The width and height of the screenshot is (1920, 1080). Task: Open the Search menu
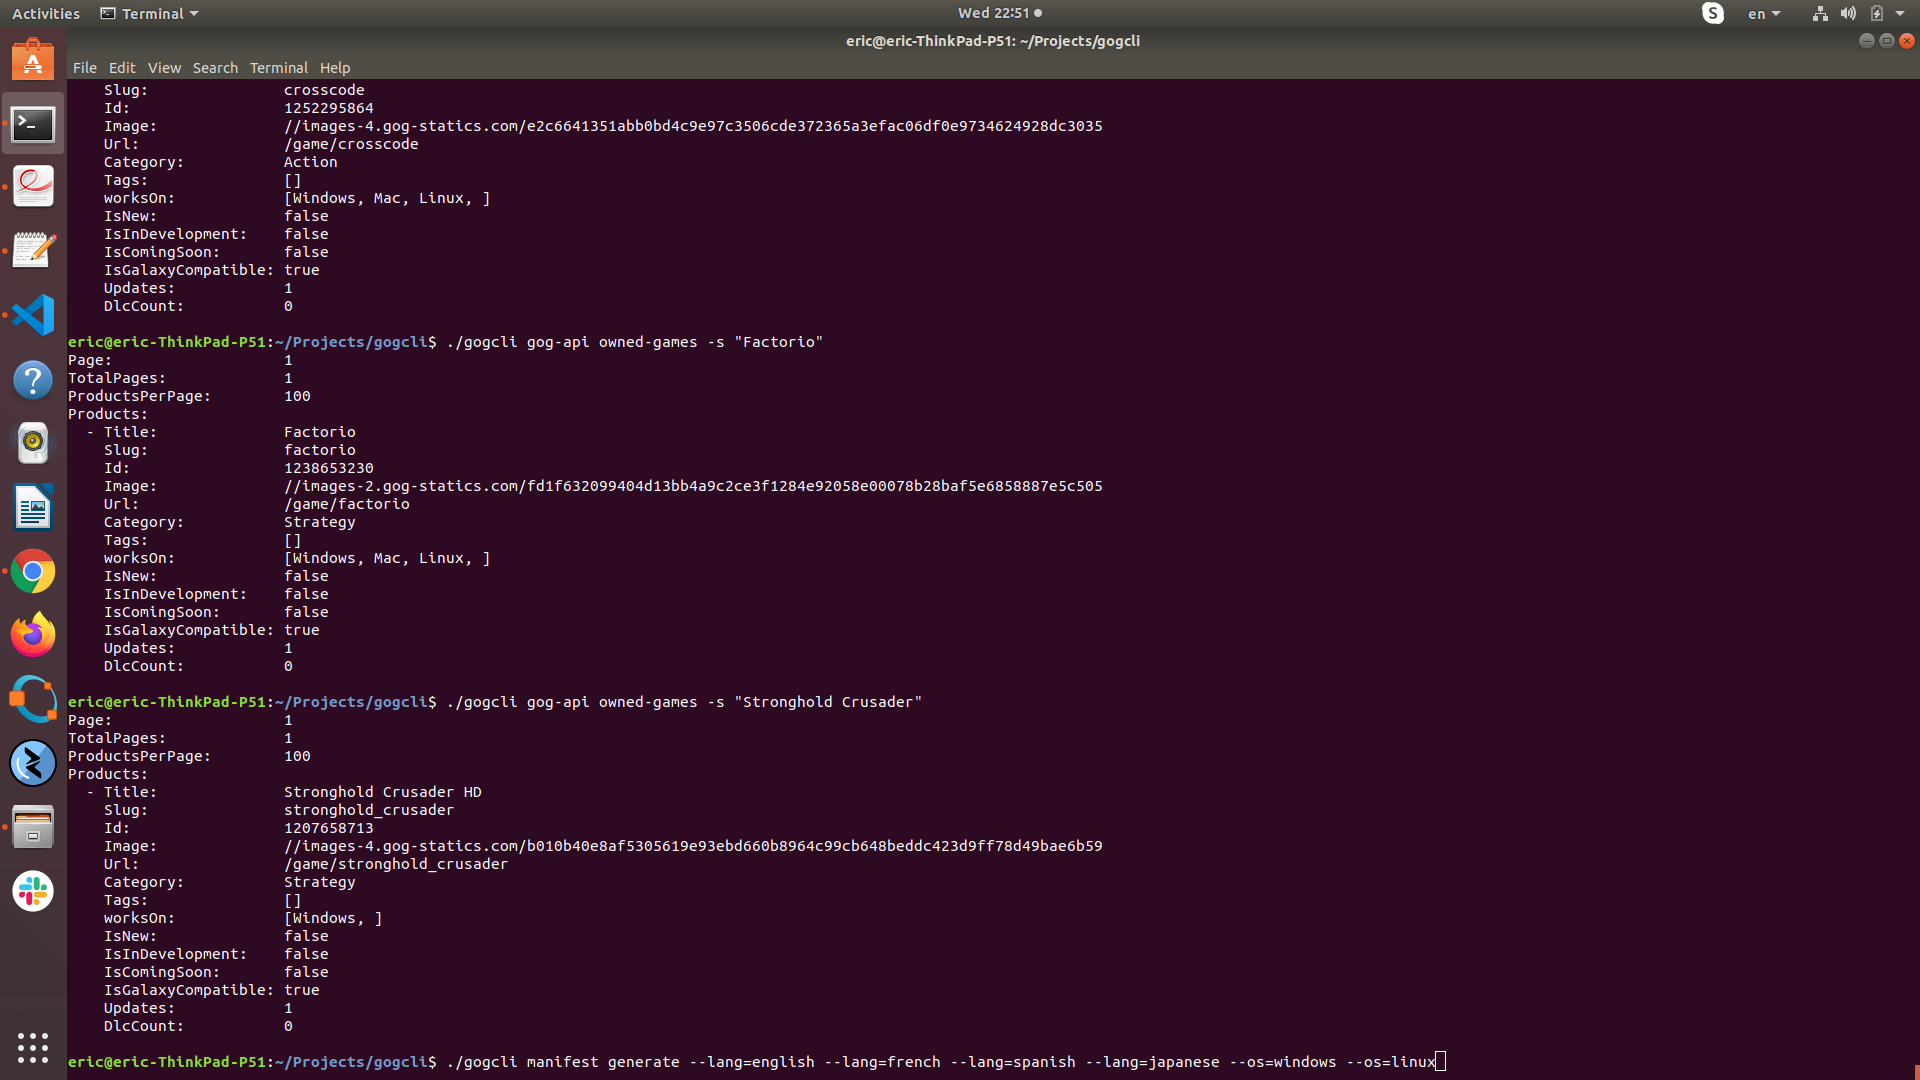pos(215,68)
